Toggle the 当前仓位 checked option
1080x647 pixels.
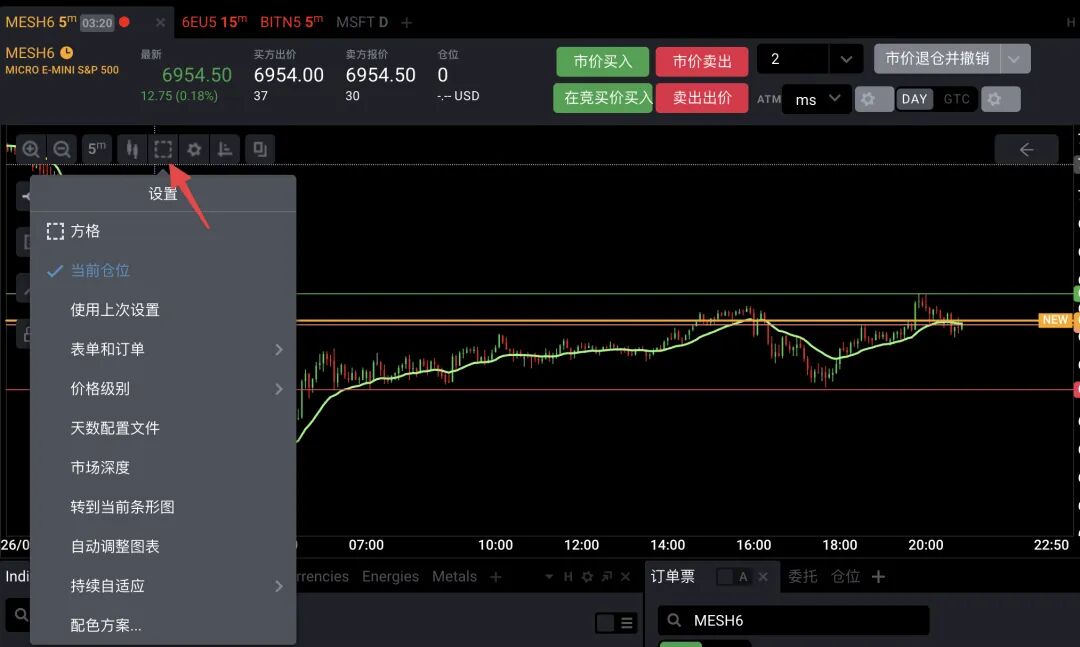100,270
